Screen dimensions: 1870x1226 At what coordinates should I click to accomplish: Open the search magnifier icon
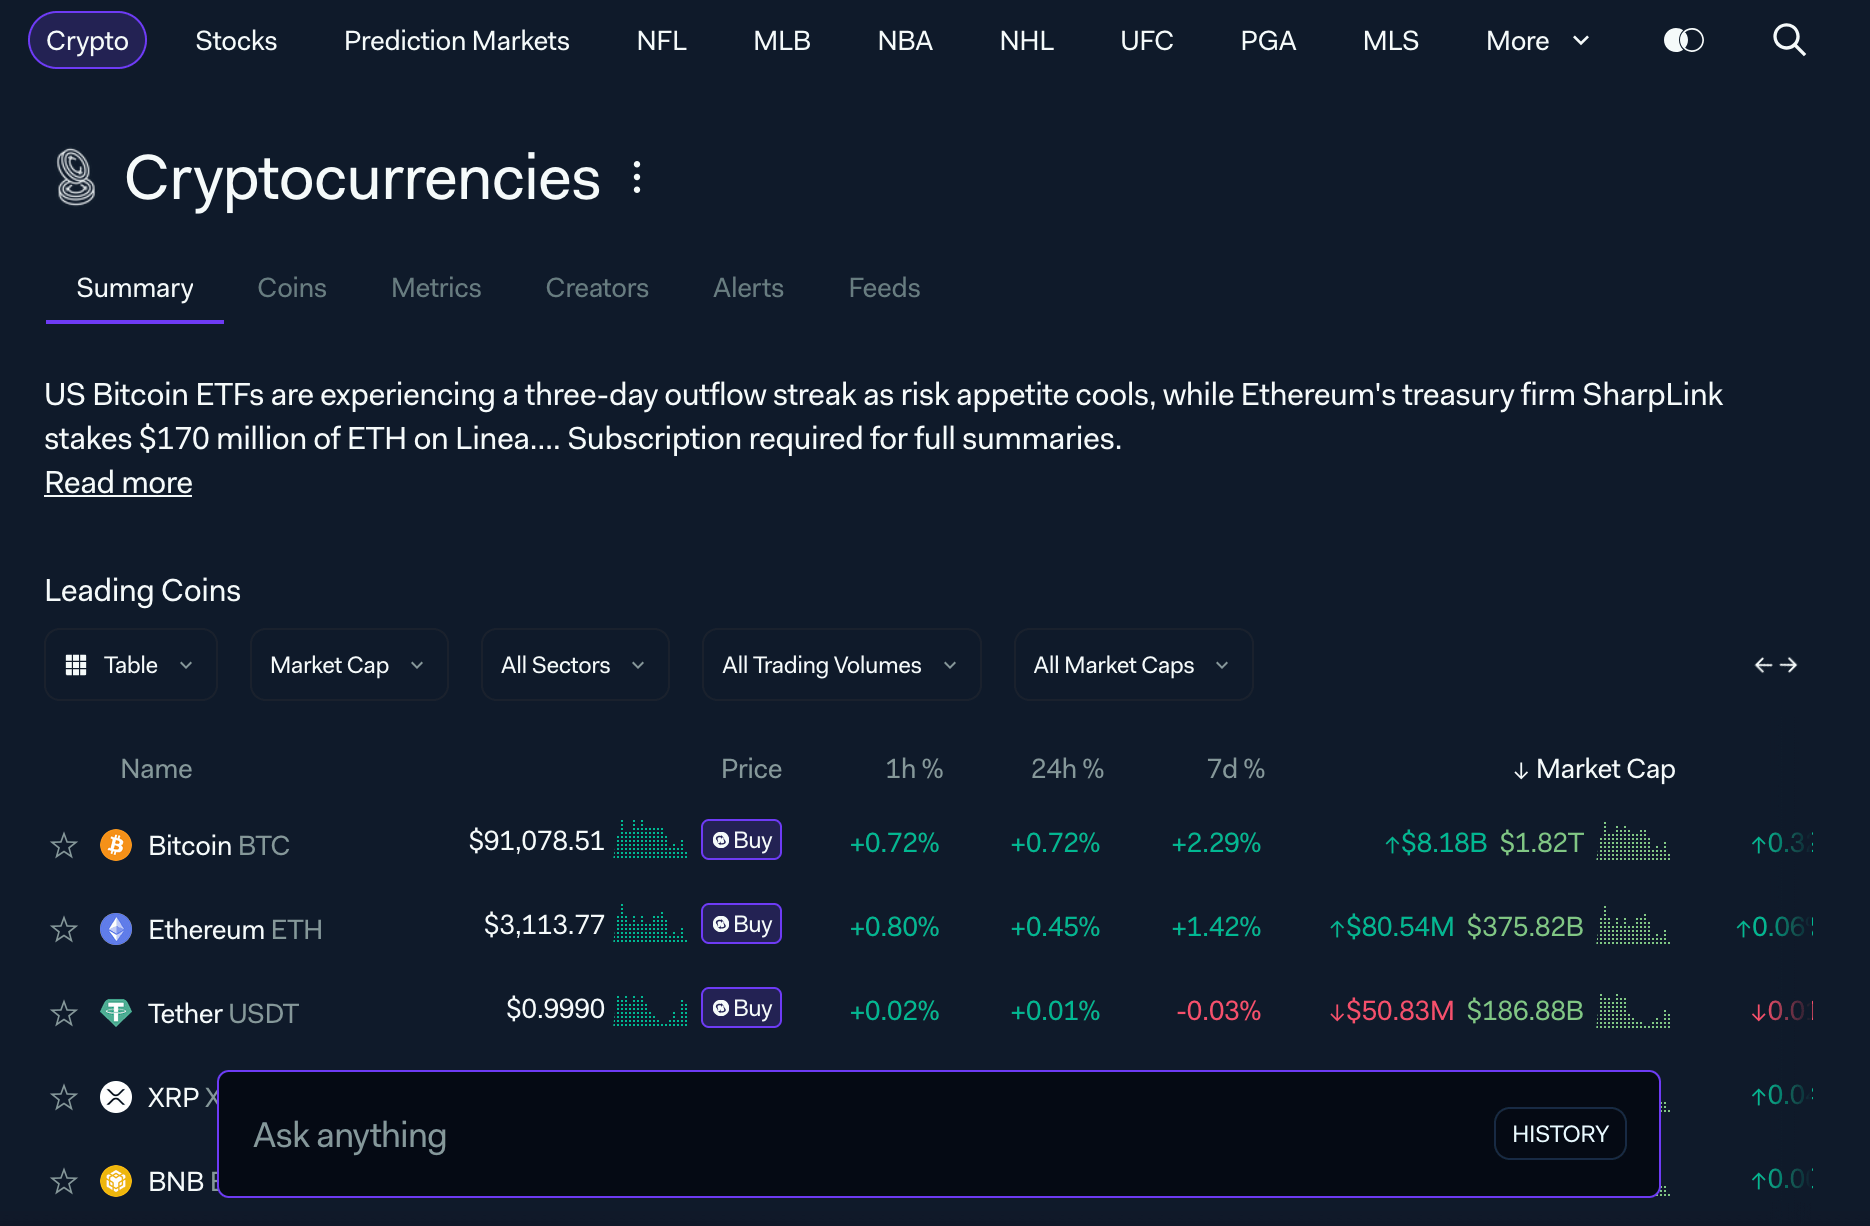coord(1789,40)
